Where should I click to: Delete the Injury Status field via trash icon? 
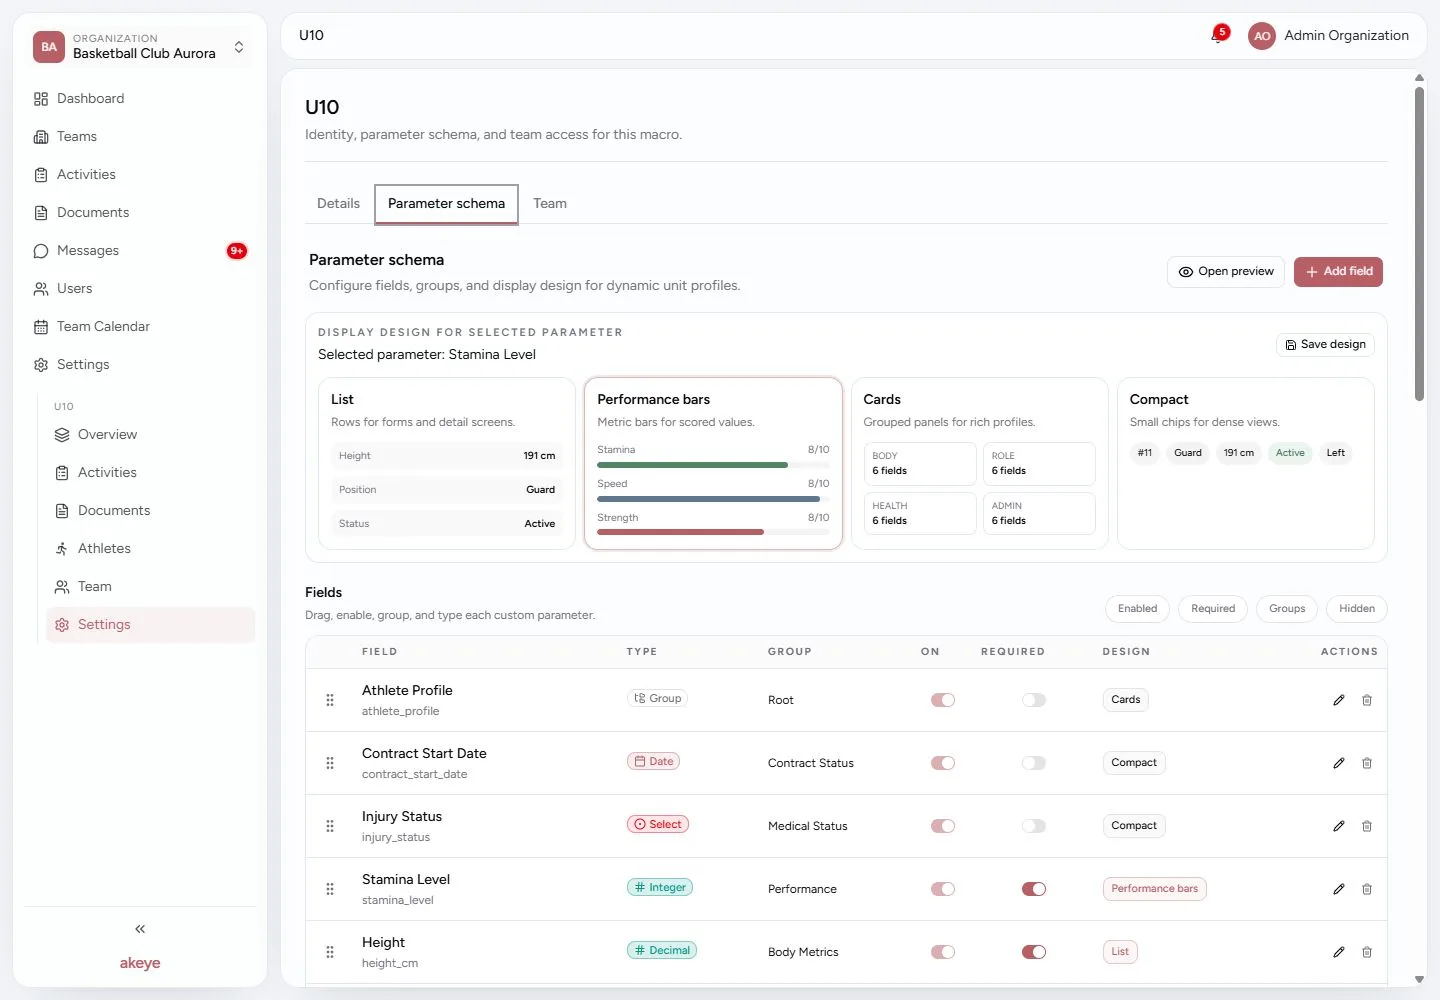1367,826
